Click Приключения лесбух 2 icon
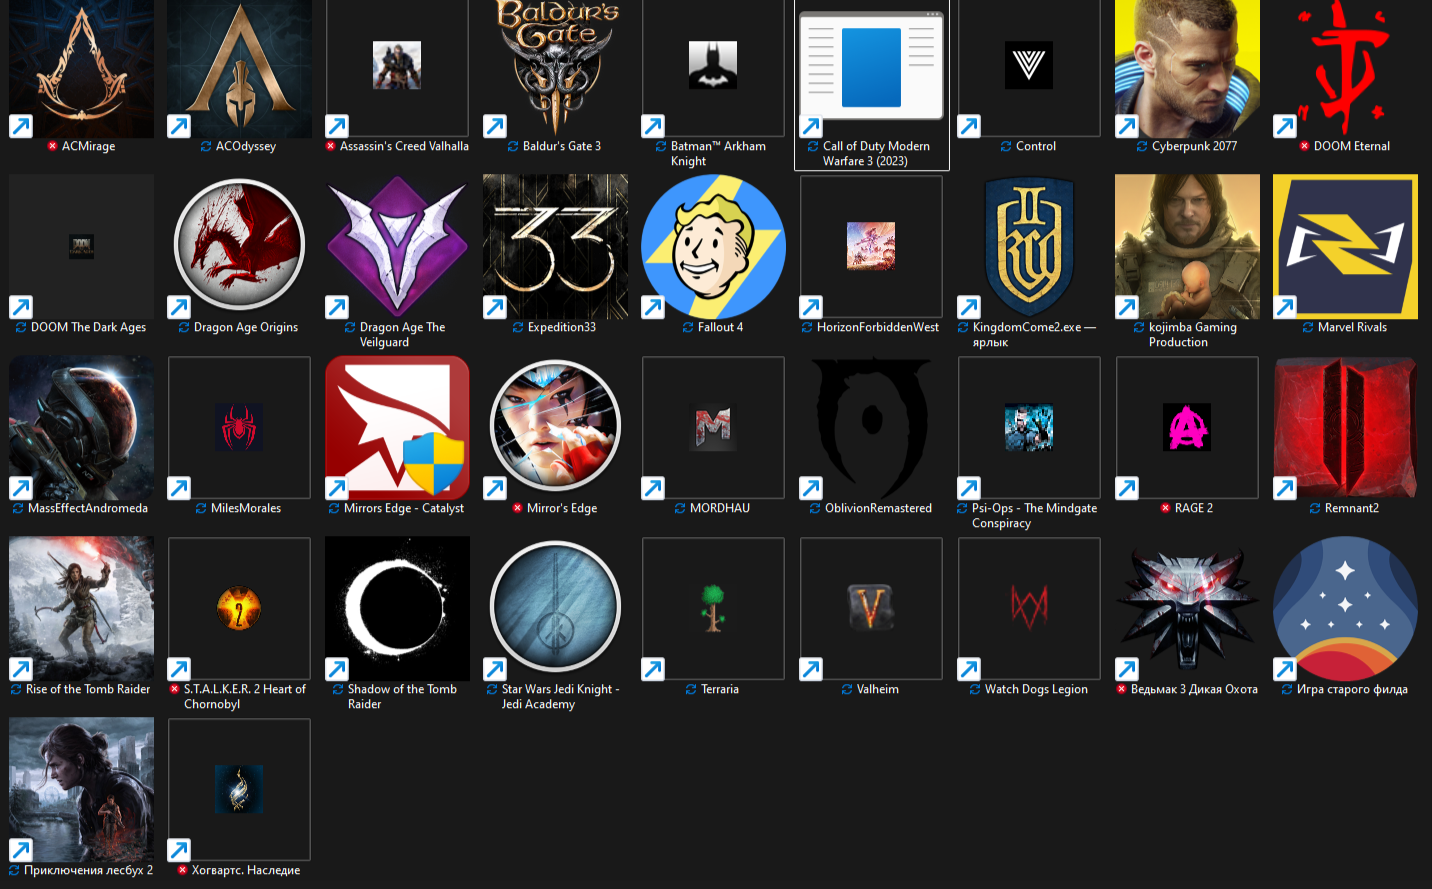 pyautogui.click(x=82, y=790)
